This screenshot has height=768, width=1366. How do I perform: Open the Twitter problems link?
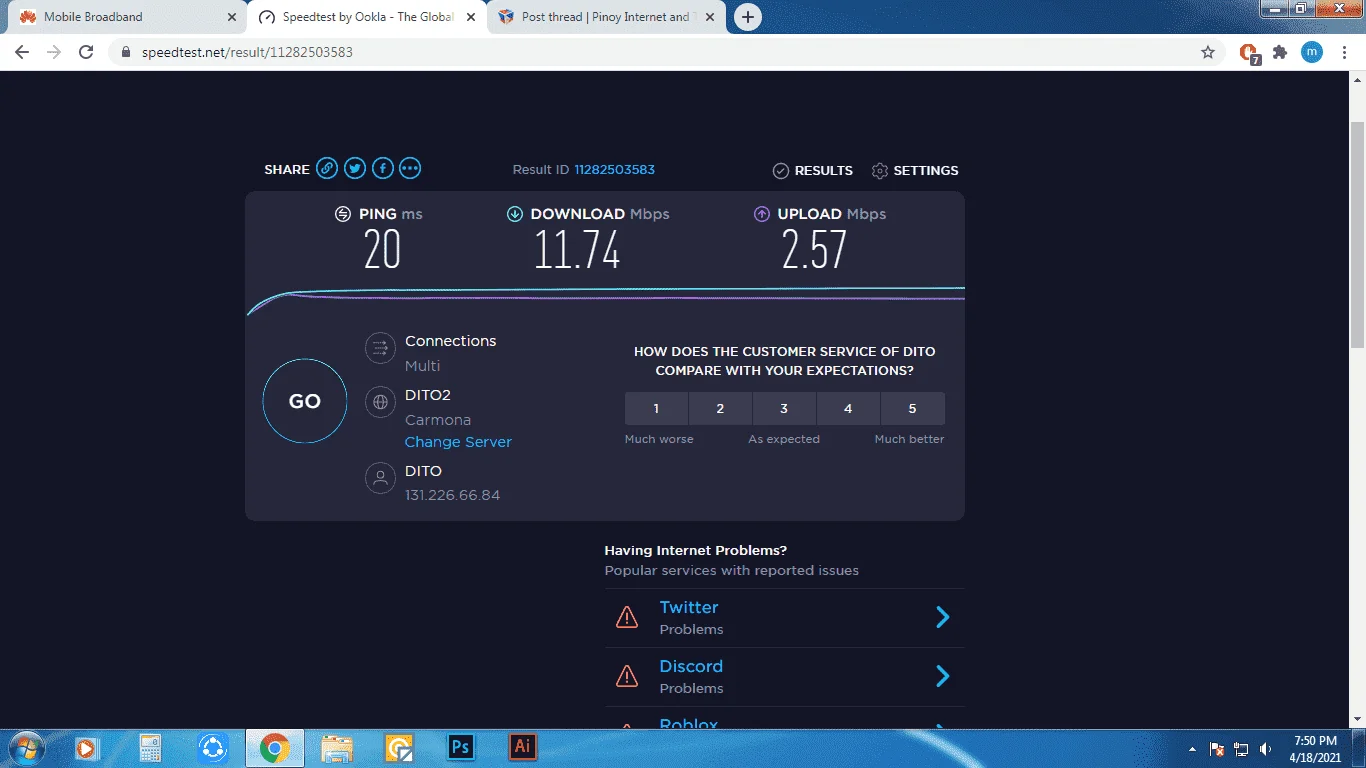click(689, 607)
